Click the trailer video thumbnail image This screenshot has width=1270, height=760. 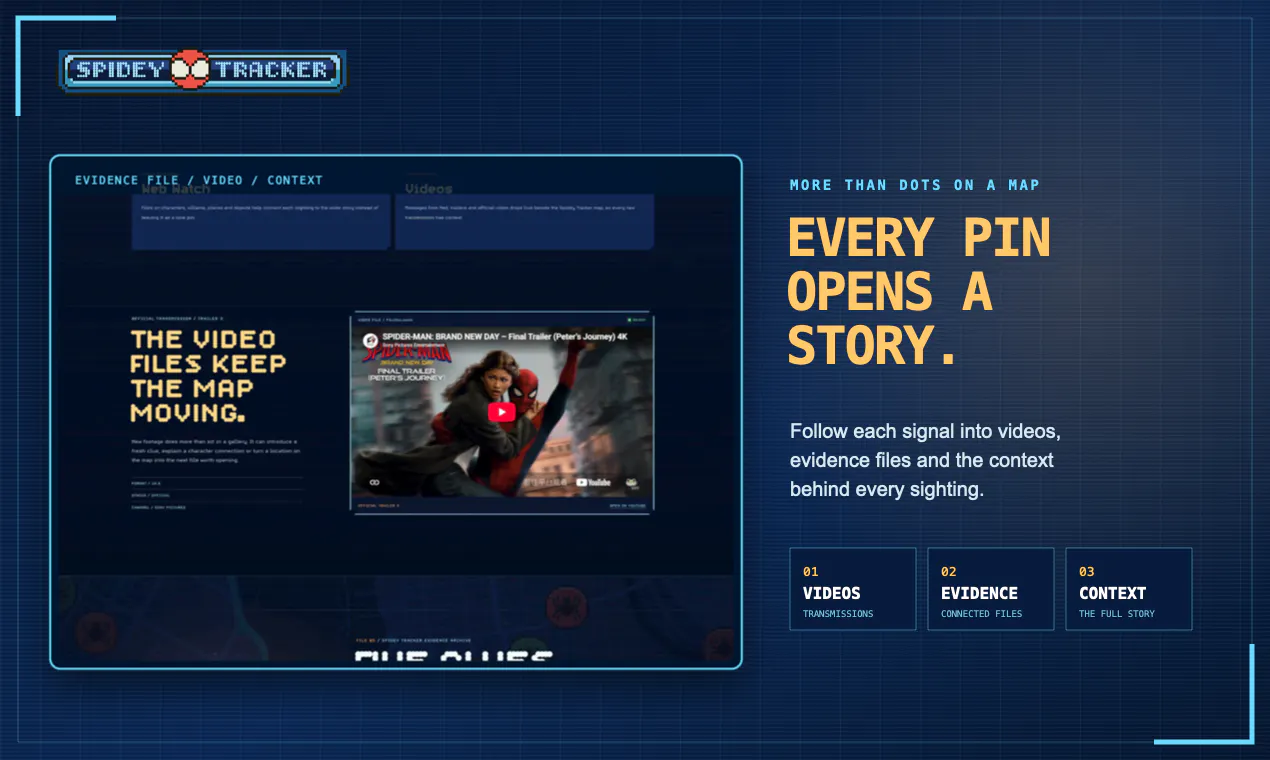tap(501, 411)
